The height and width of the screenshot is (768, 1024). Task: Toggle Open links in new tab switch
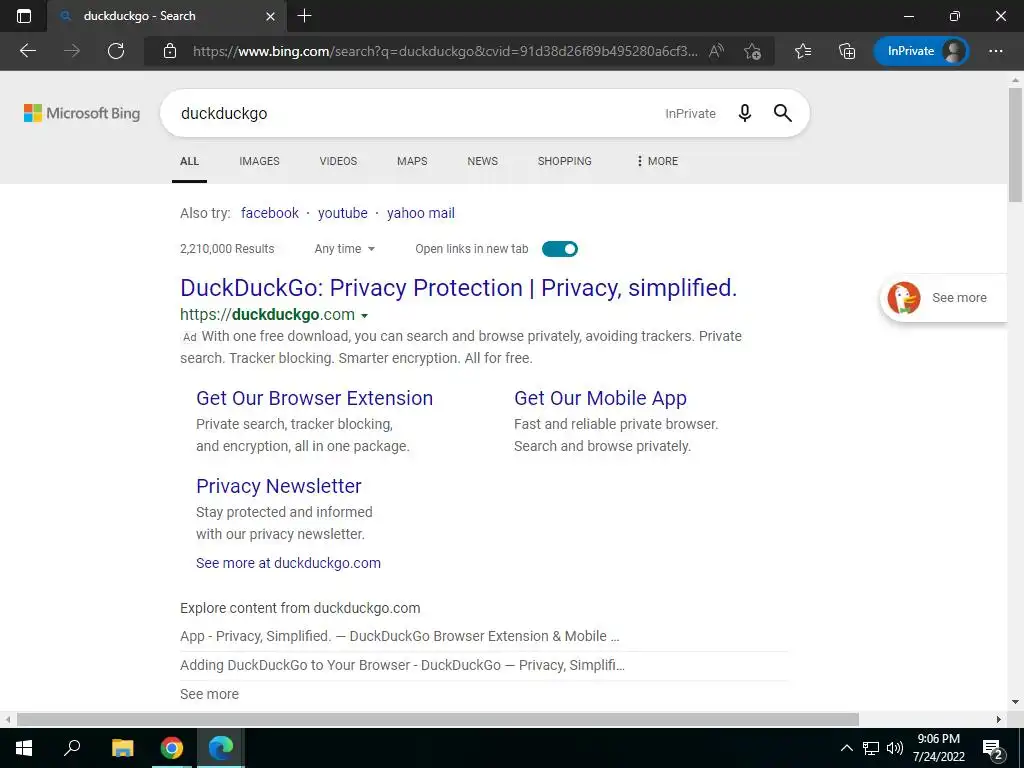point(560,249)
